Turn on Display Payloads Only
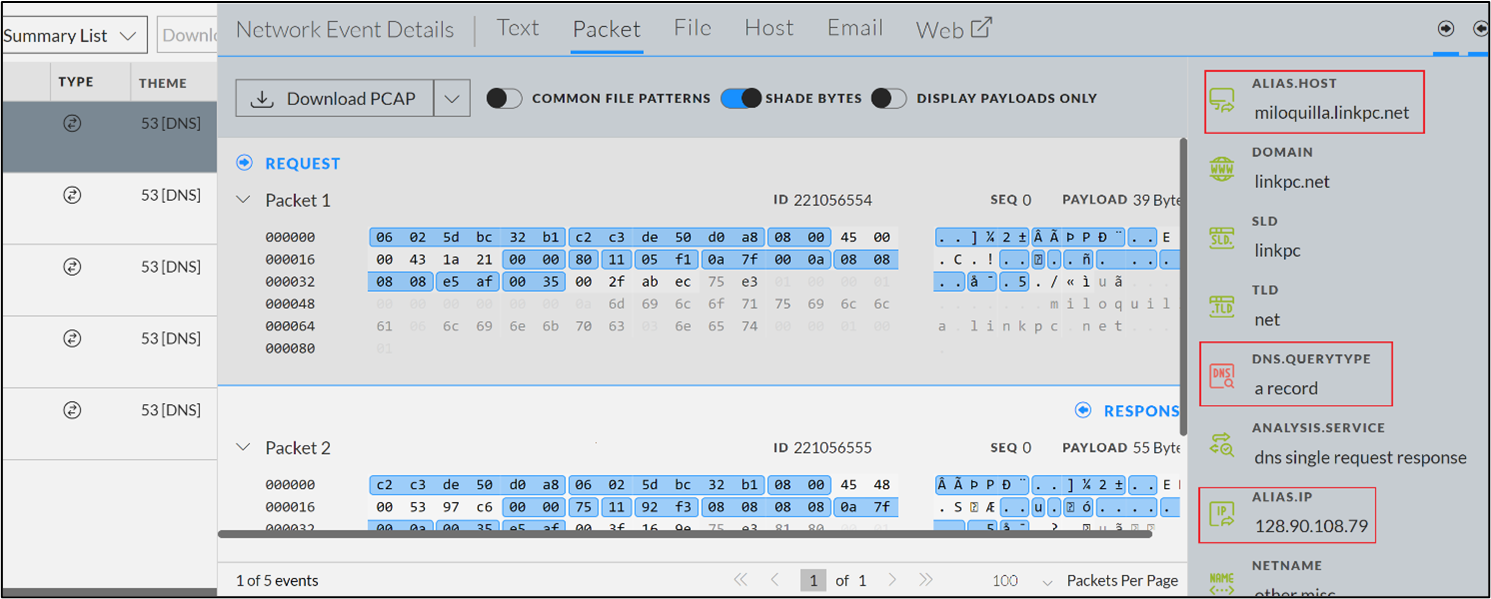The width and height of the screenshot is (1491, 599). point(888,98)
